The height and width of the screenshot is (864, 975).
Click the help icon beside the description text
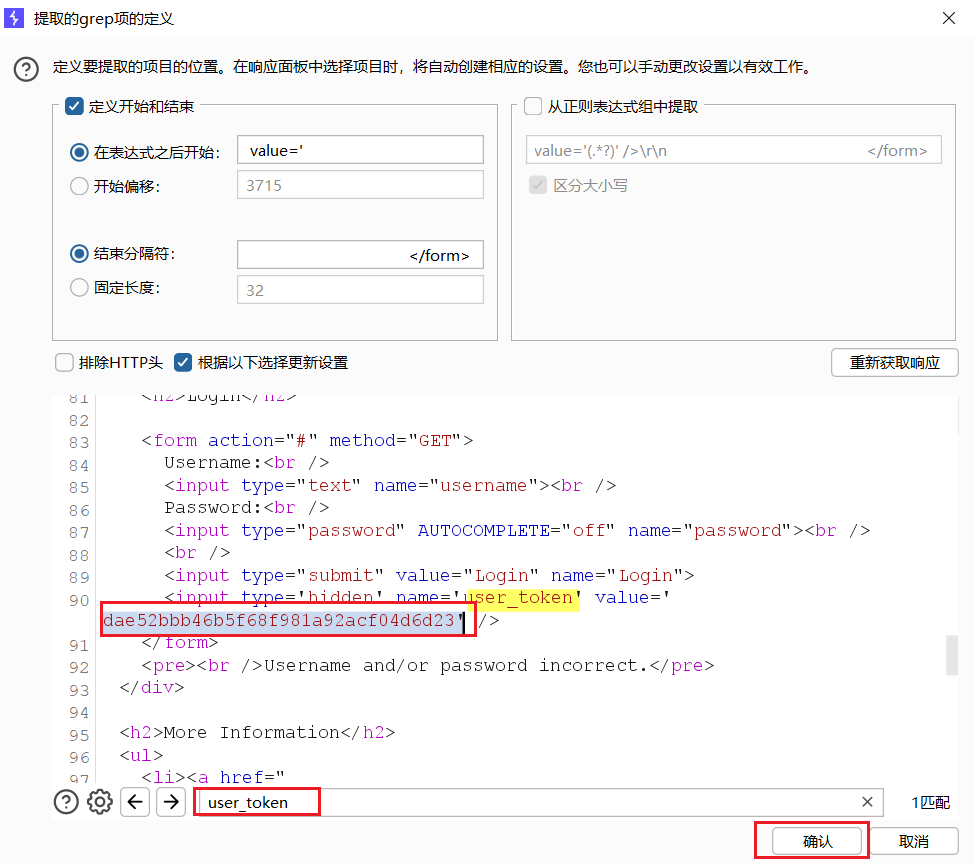pos(25,69)
